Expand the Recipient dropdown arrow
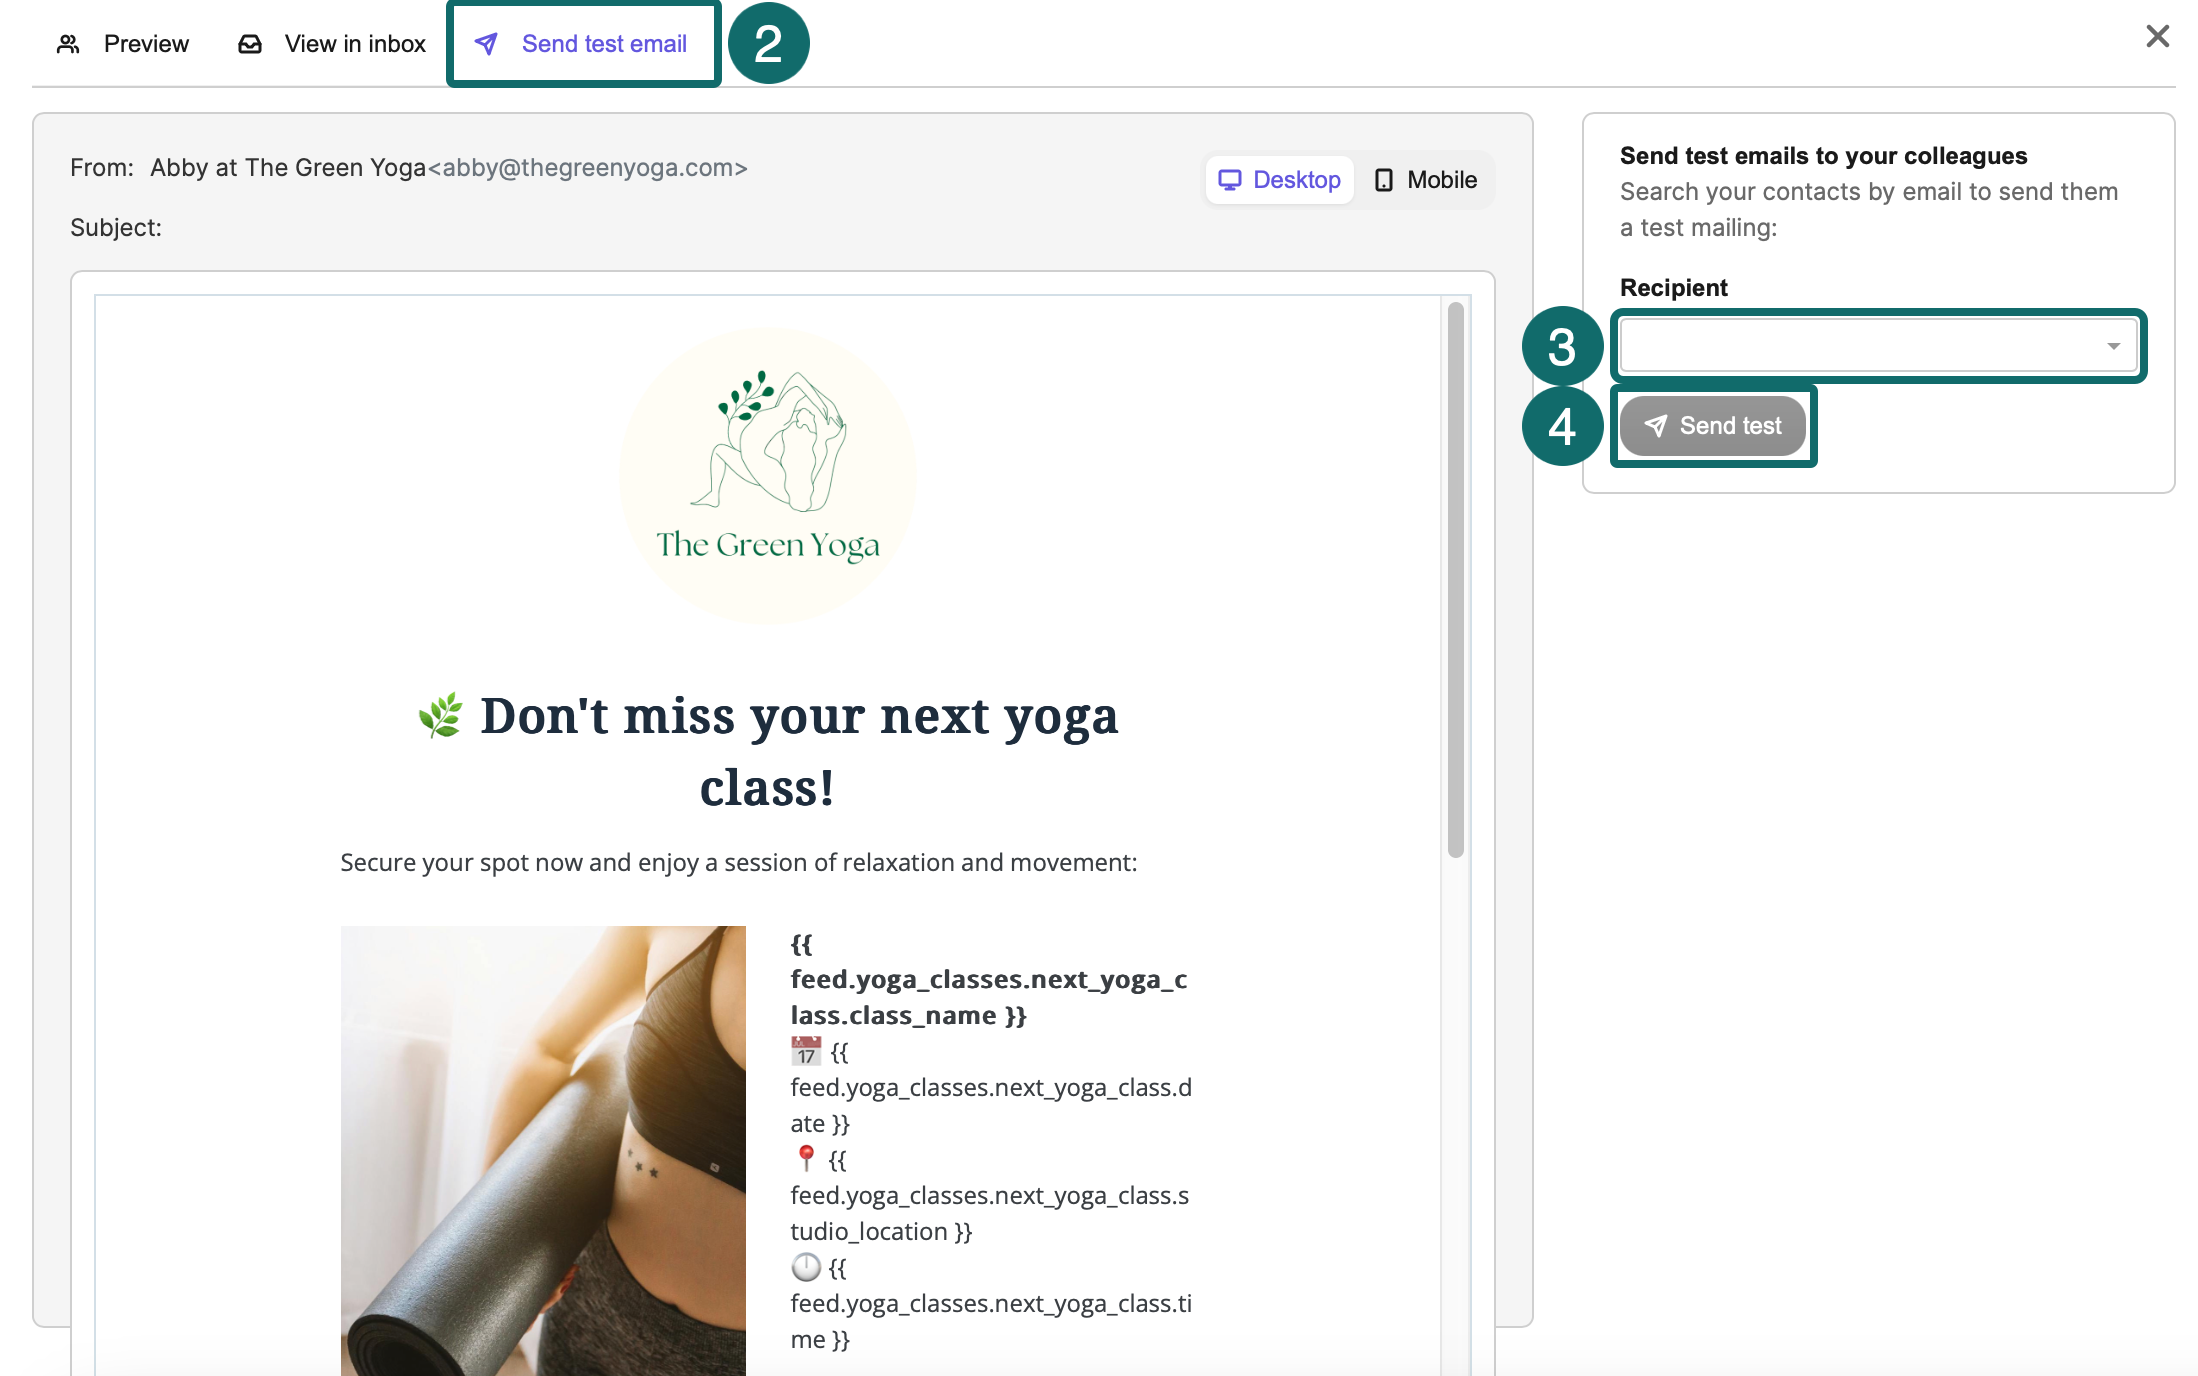Screen dimensions: 2198x1376 (2113, 346)
